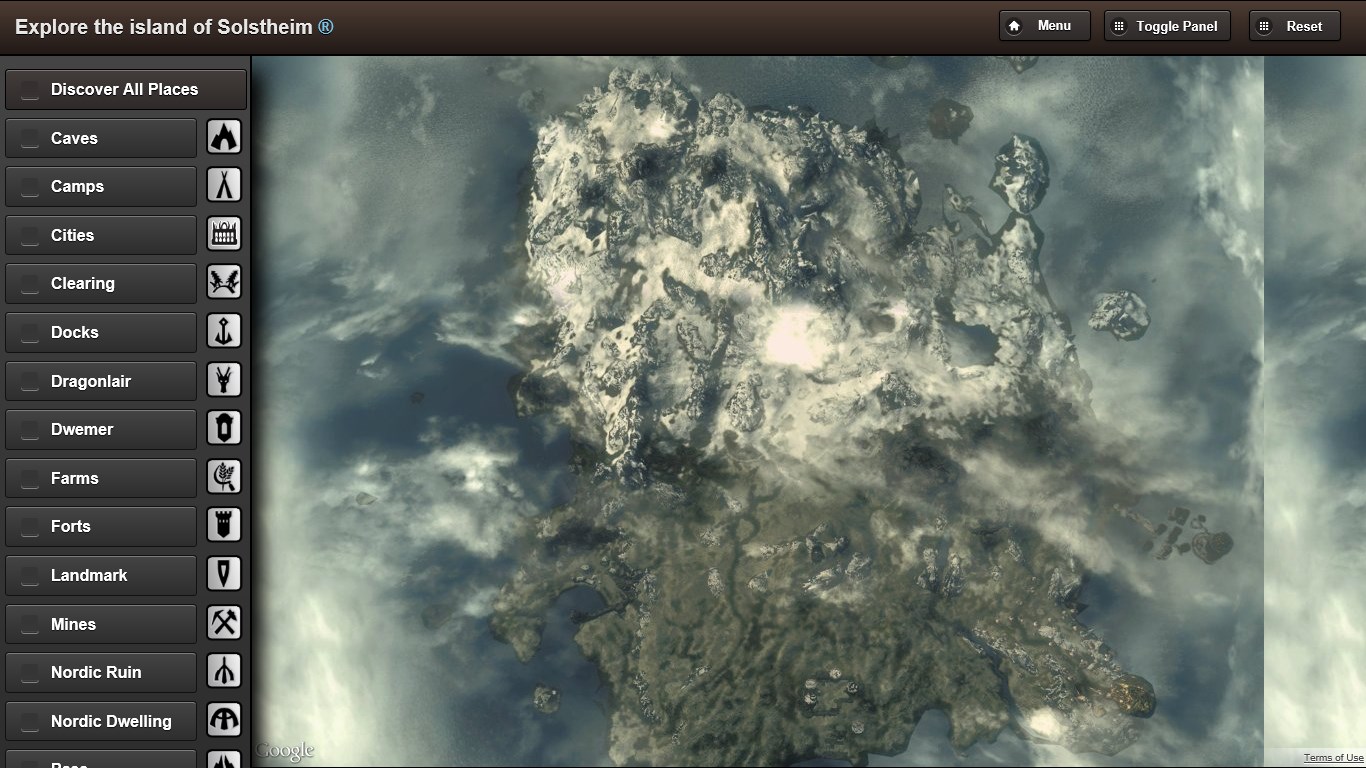Tick the Caves checkbox
1366x768 pixels.
point(30,139)
